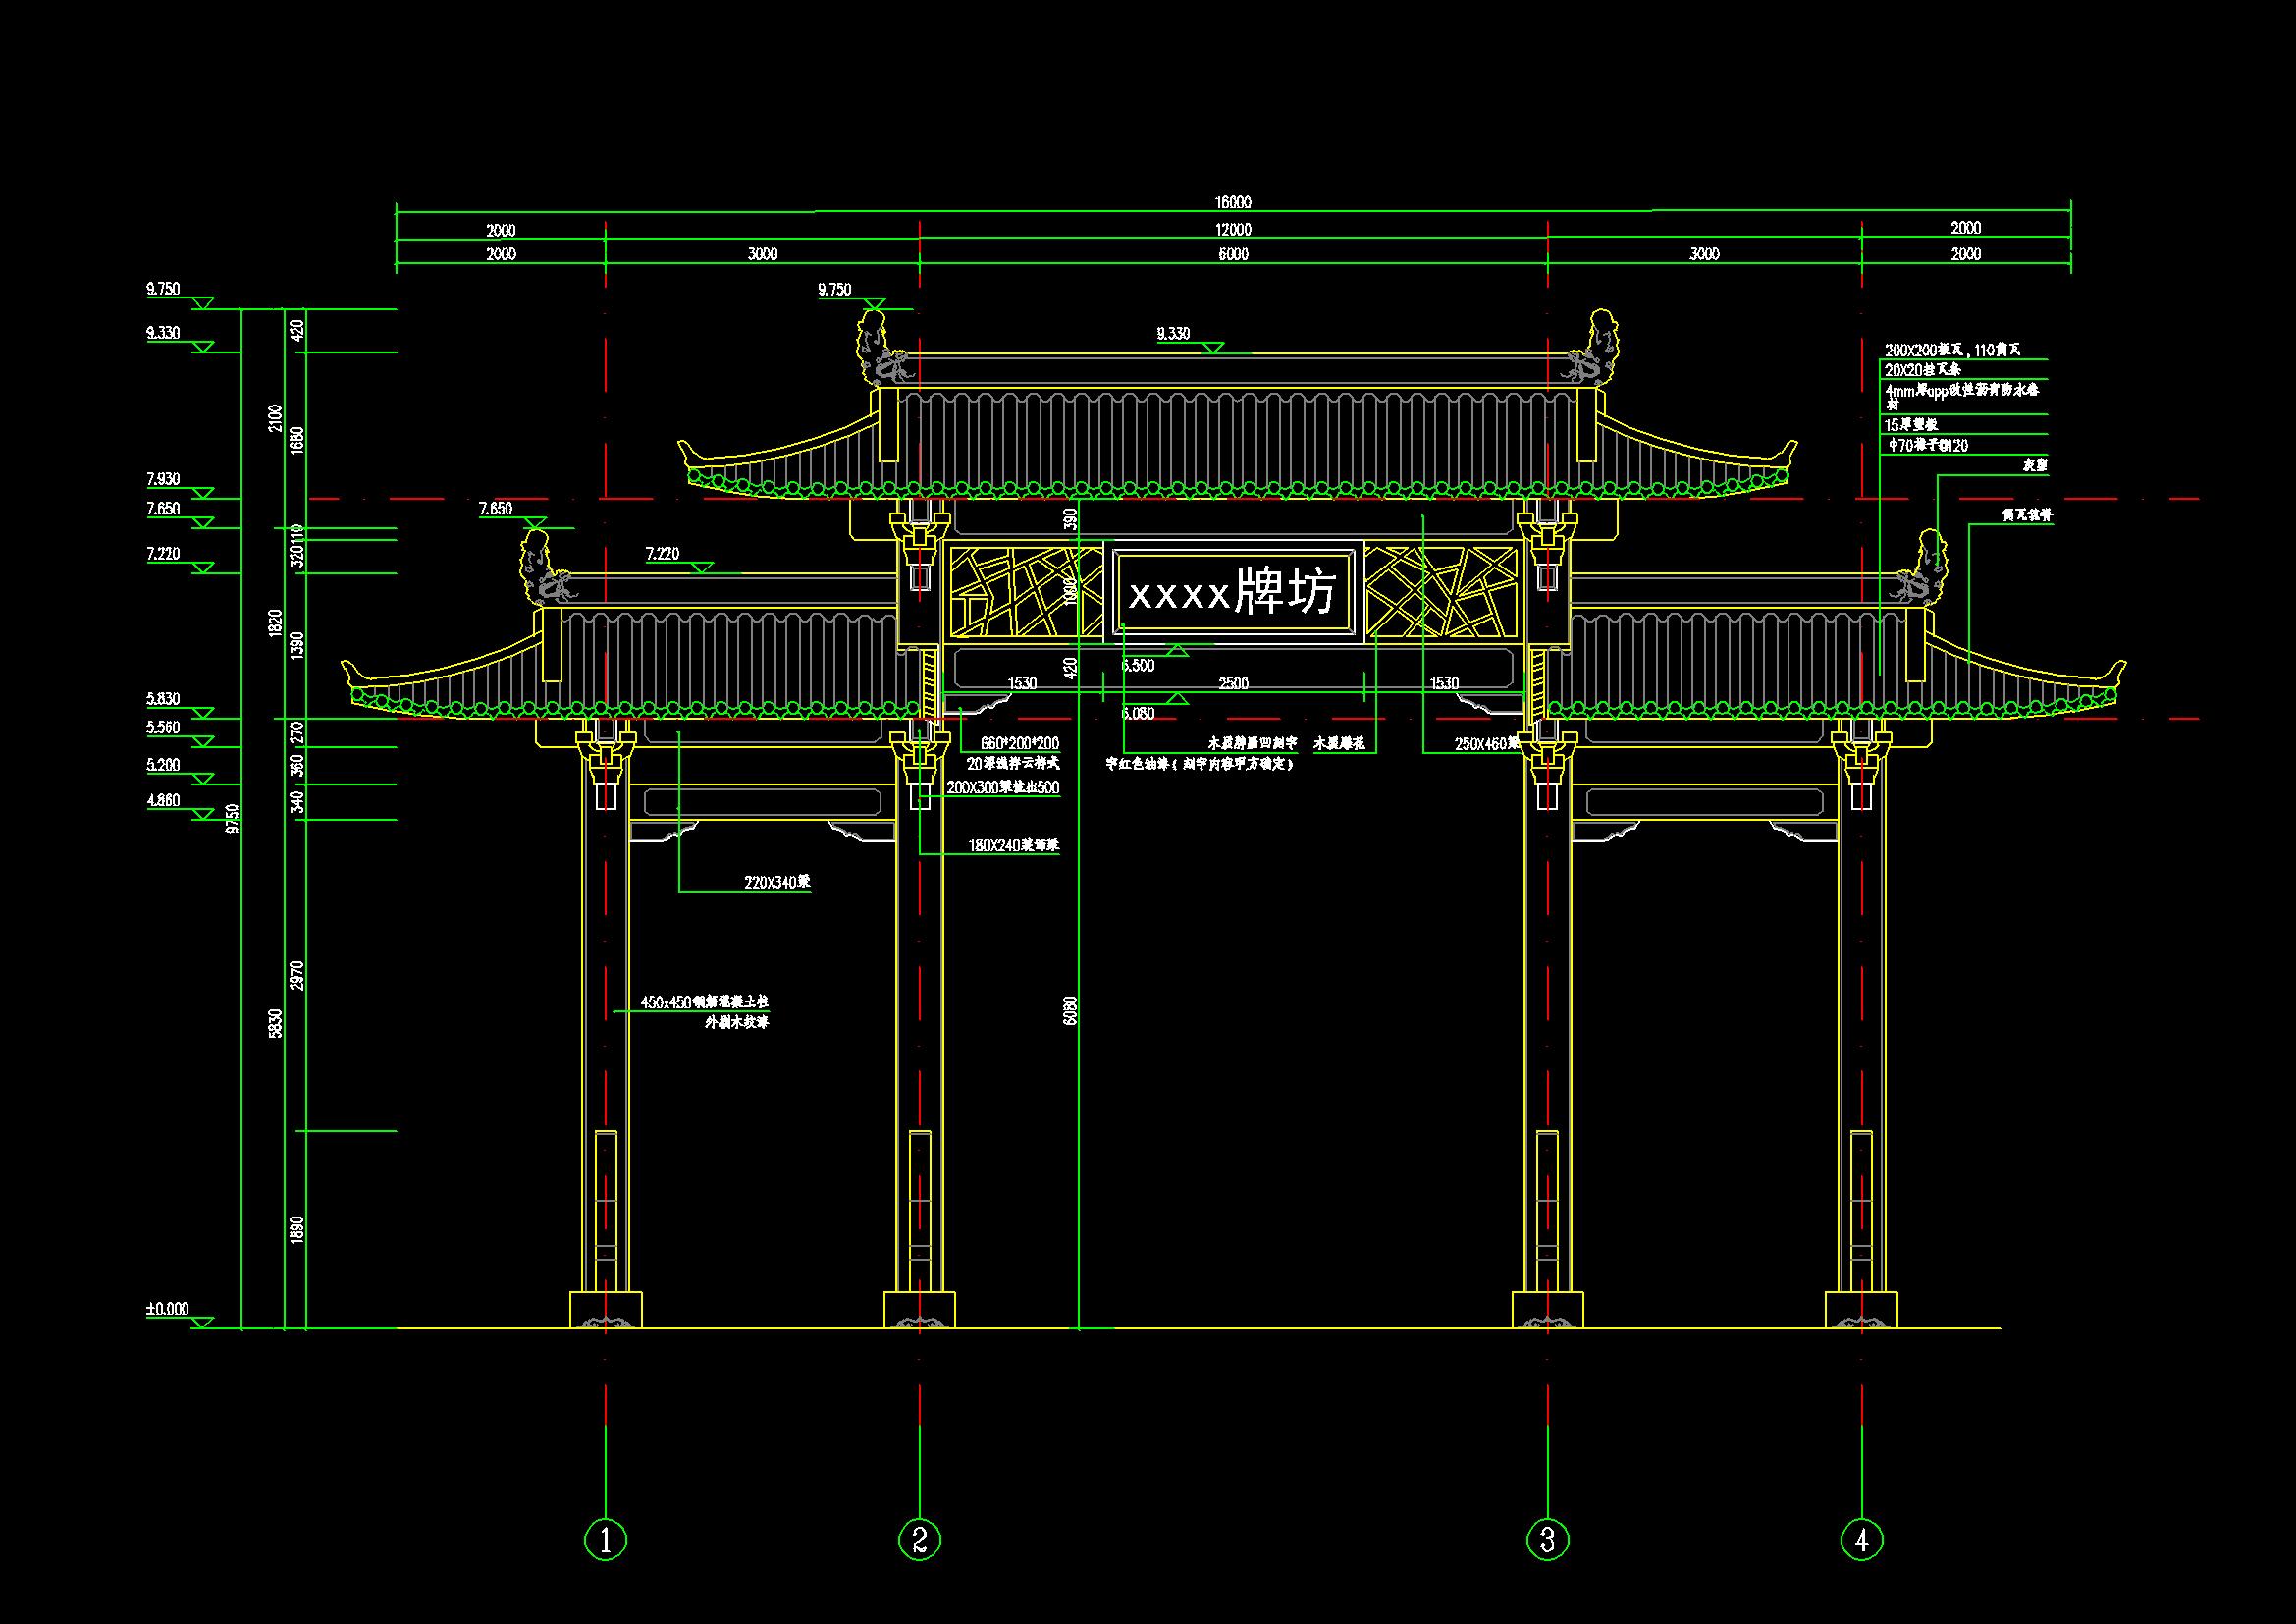This screenshot has width=2296, height=1624.
Task: Select the vertical '9750' total height dimension
Action: [233, 818]
